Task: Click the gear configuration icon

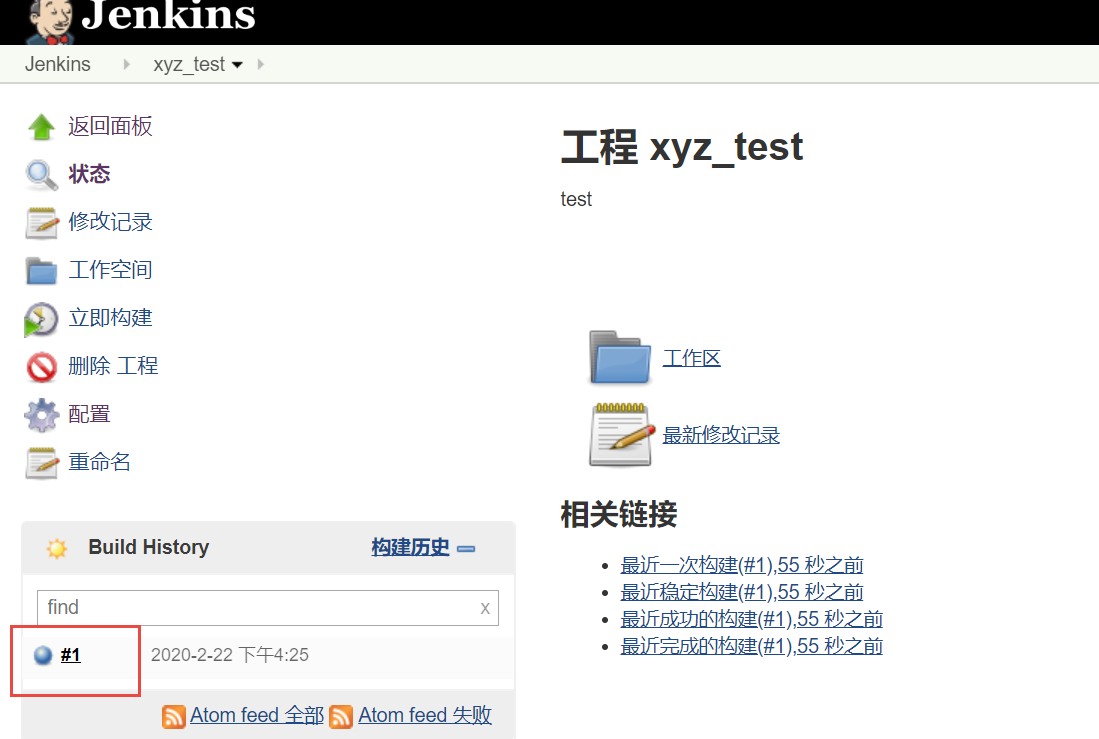Action: [x=41, y=414]
